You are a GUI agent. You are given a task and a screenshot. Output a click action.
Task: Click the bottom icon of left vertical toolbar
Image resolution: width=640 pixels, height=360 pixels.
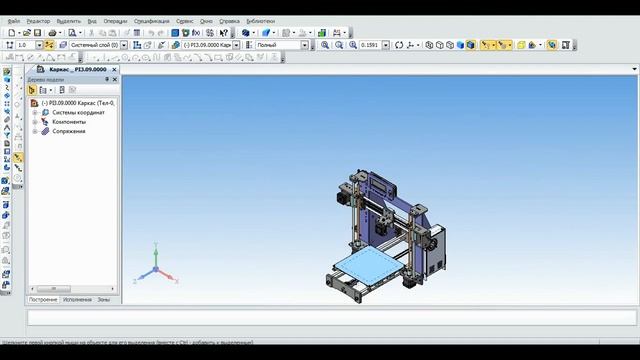pyautogui.click(x=6, y=284)
